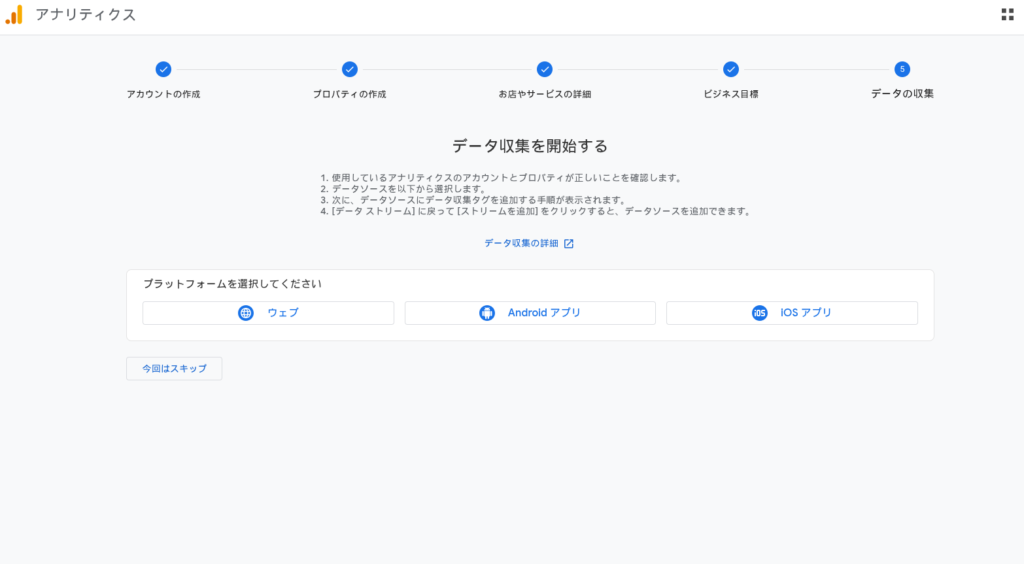The height and width of the screenshot is (564, 1024).
Task: Click the globe icon for ウェブ platform
Action: [x=246, y=313]
